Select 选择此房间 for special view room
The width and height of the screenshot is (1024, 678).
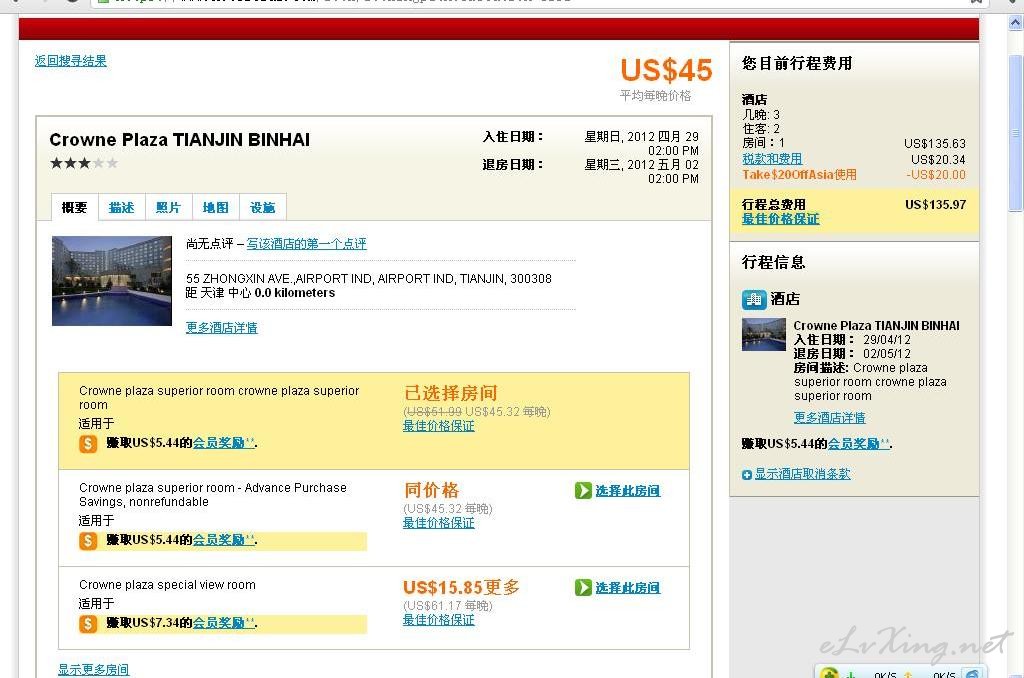tap(628, 588)
